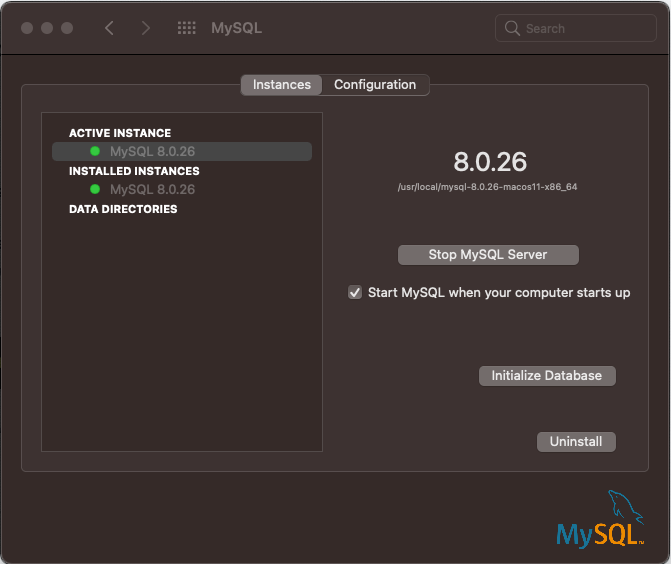The image size is (671, 564).
Task: Click the MySQL dolphin logo
Action: pos(600,519)
